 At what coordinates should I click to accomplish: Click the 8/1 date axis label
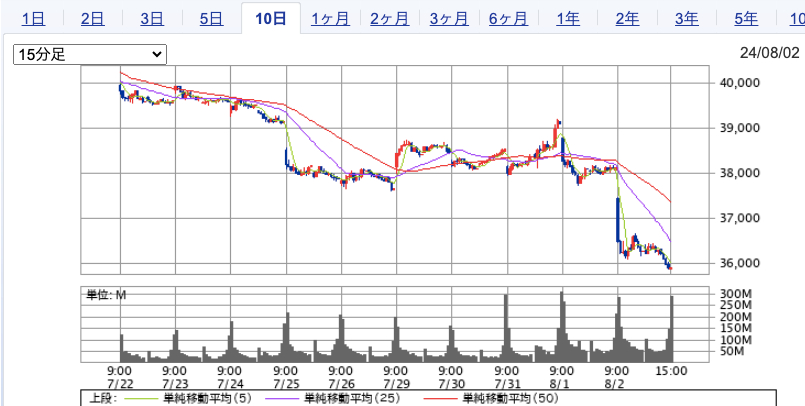pos(562,383)
